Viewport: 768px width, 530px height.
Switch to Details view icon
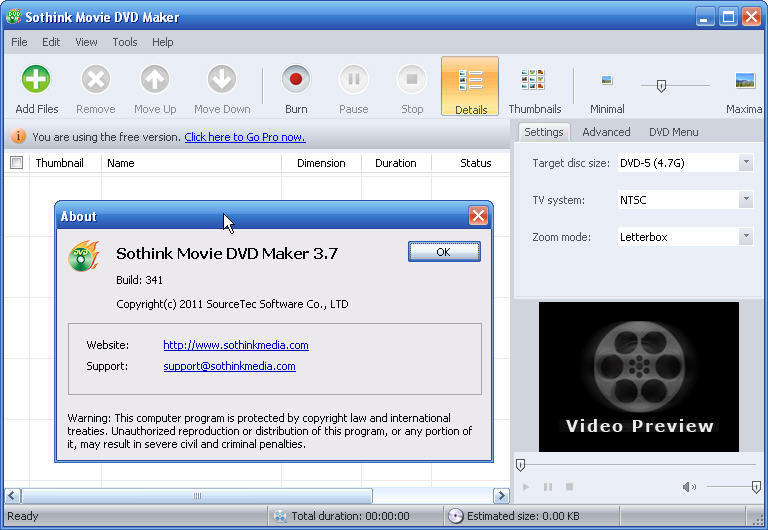click(470, 80)
